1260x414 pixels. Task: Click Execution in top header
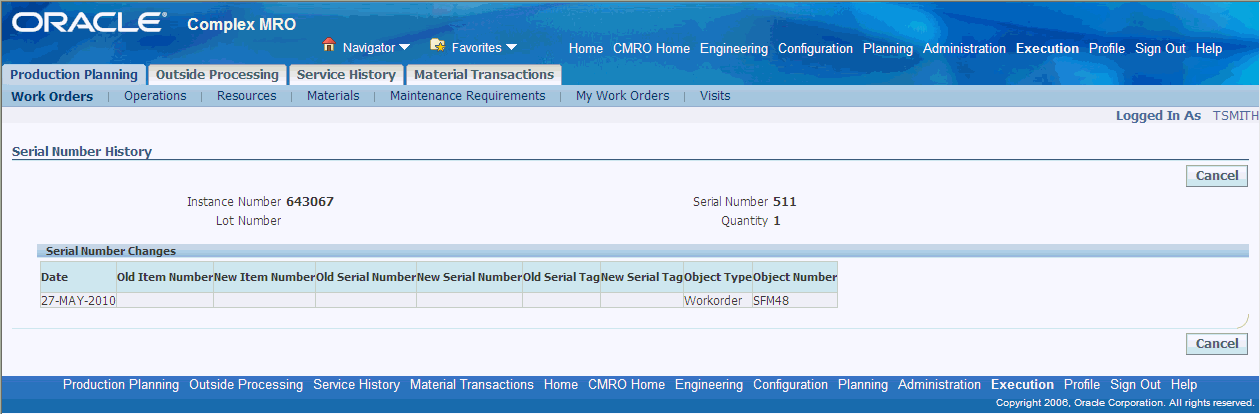[x=1047, y=48]
